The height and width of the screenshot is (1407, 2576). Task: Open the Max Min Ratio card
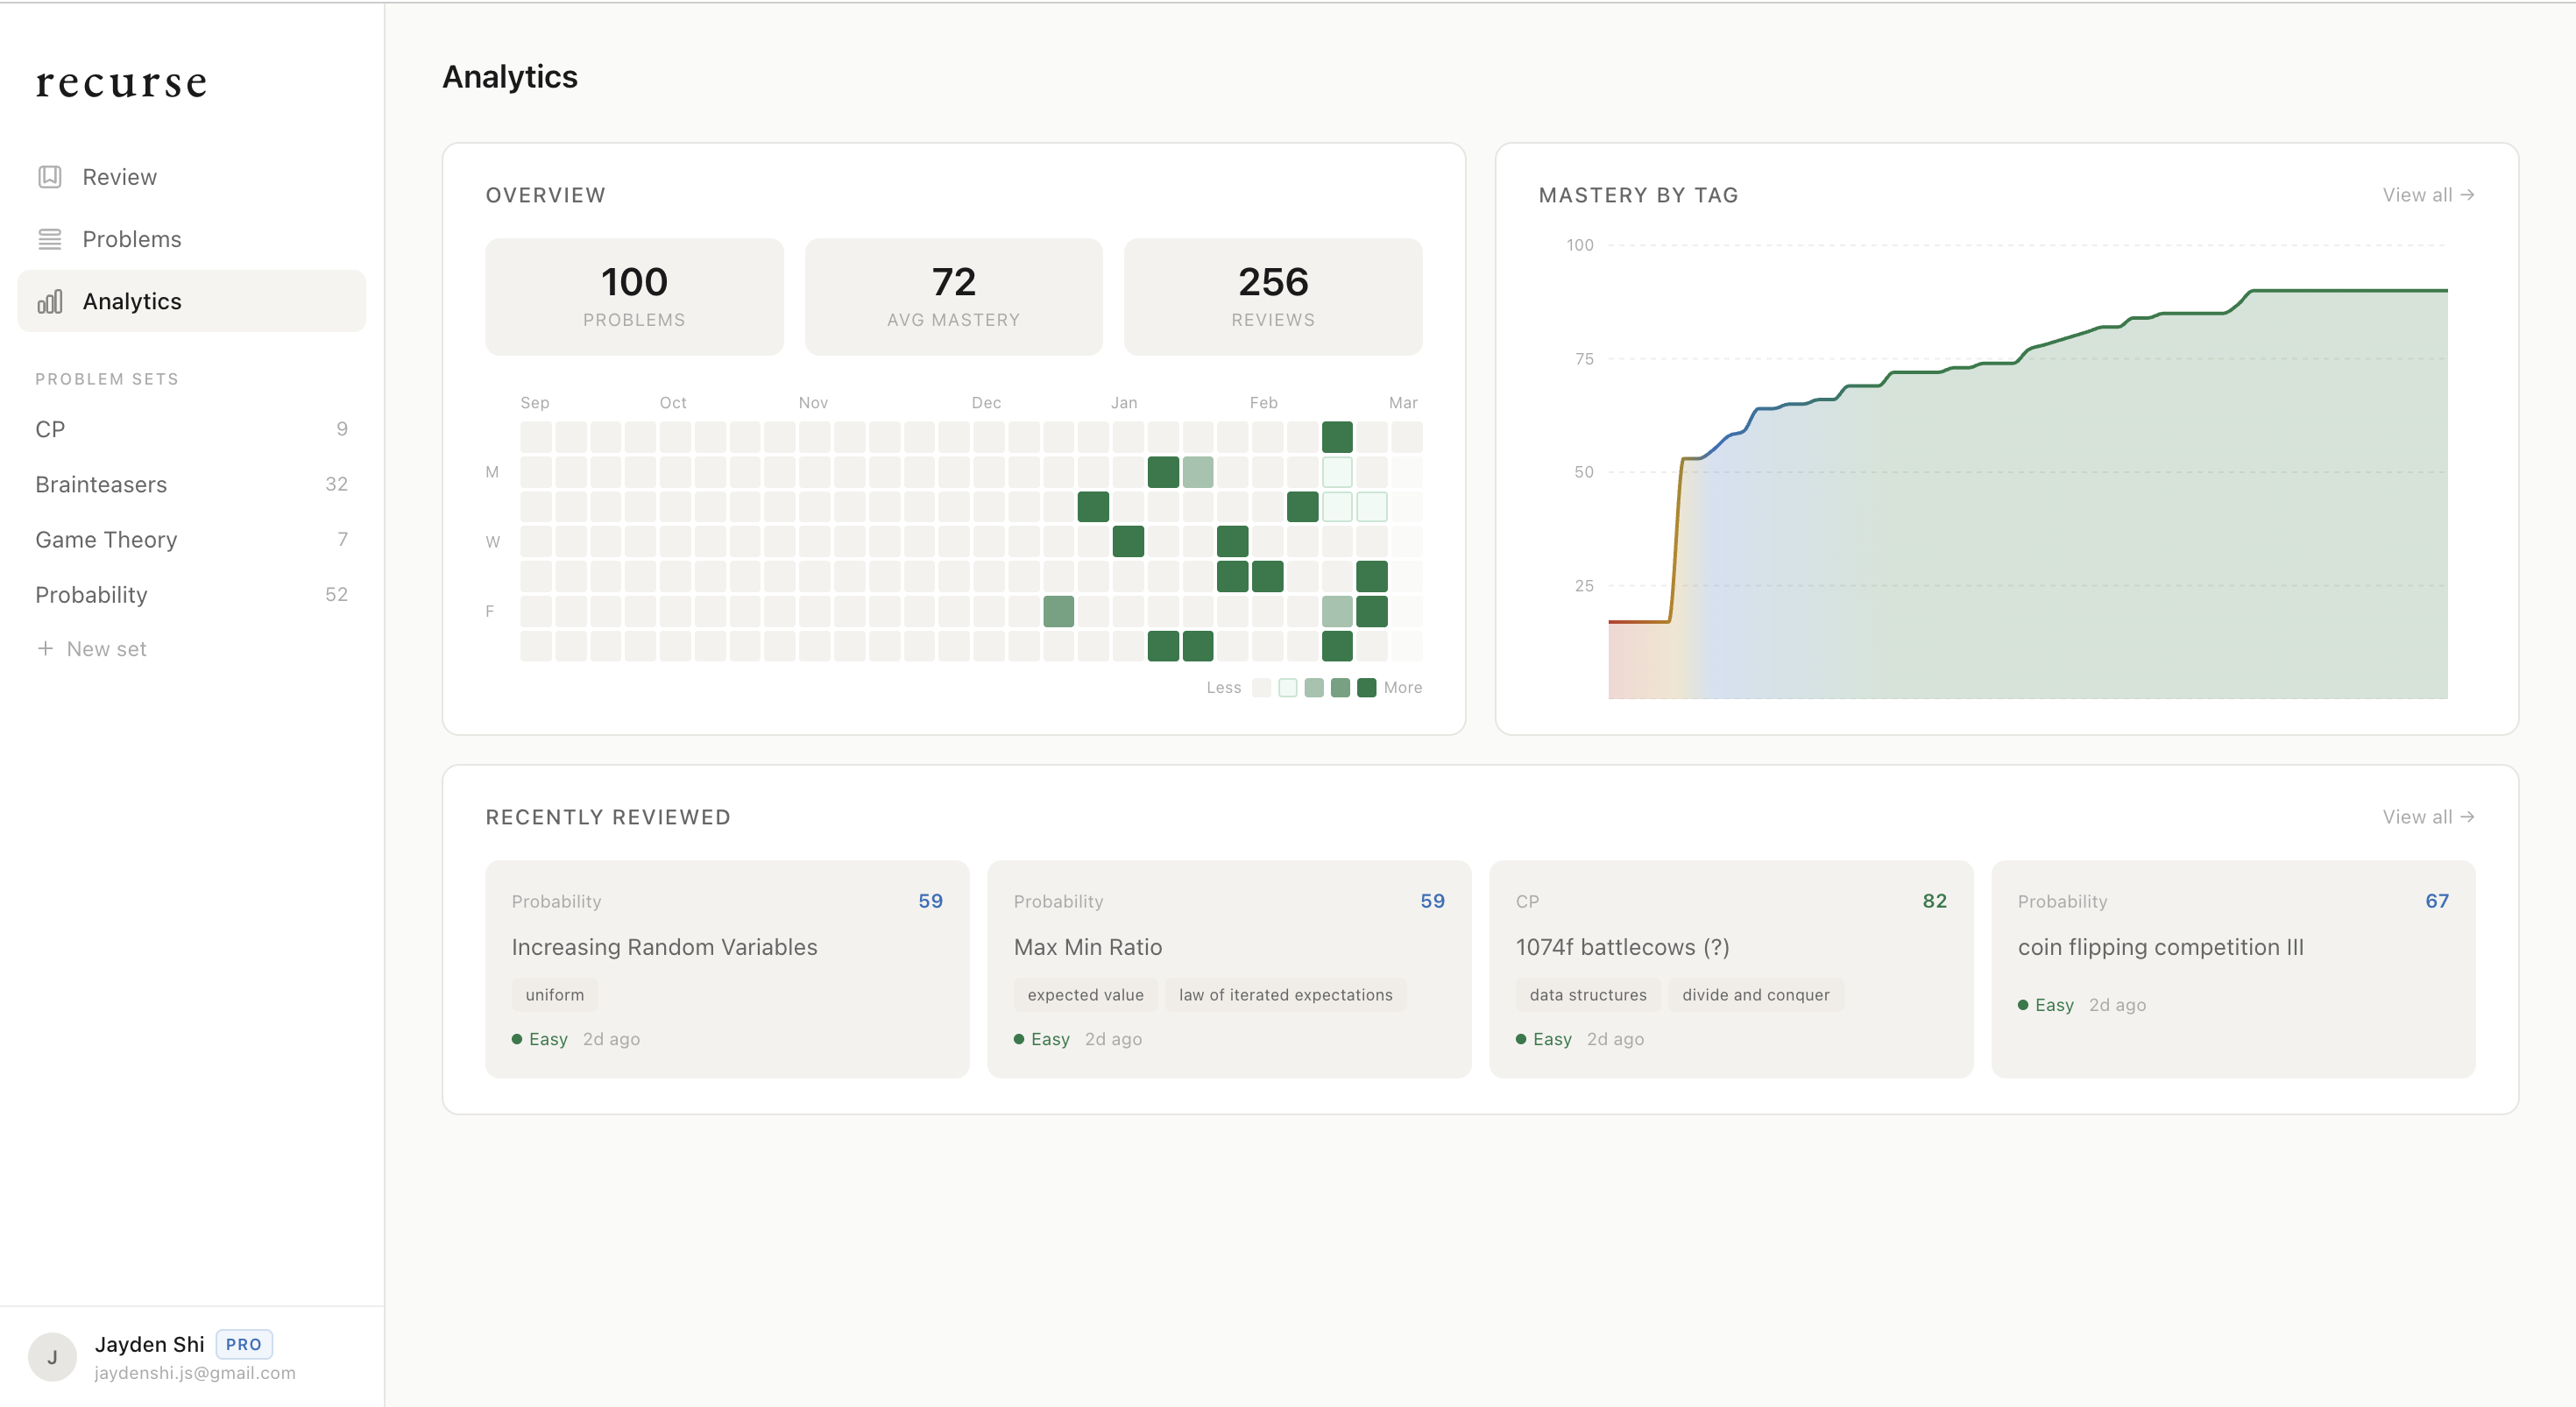1087,947
